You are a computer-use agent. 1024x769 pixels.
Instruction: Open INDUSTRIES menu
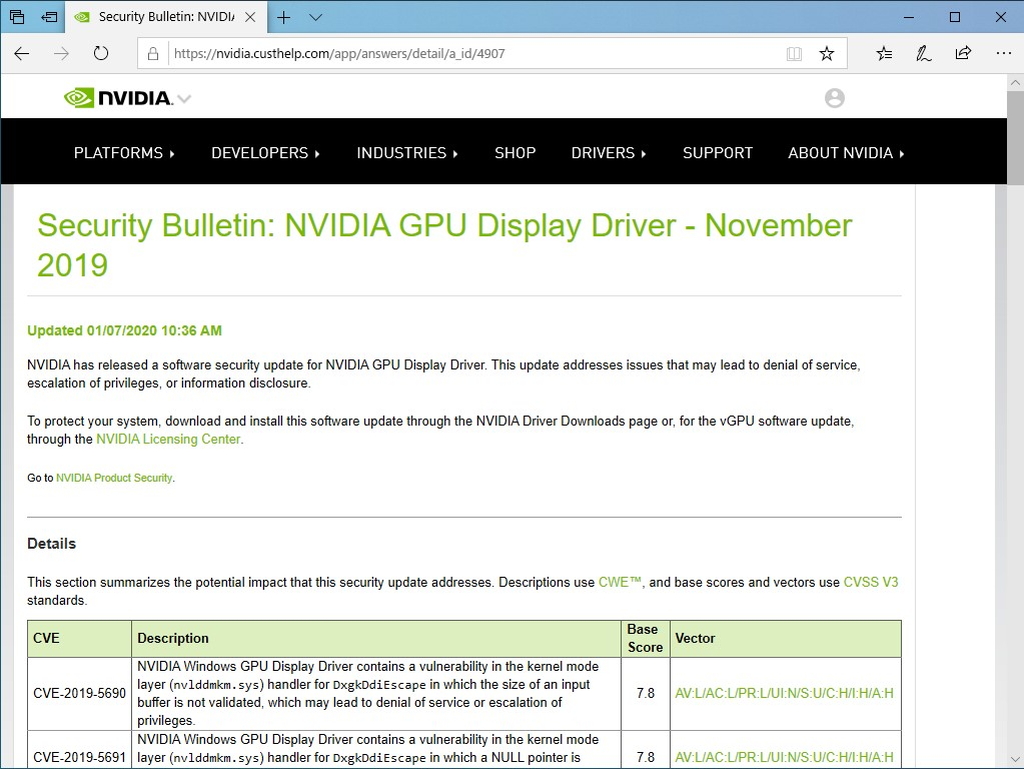408,153
